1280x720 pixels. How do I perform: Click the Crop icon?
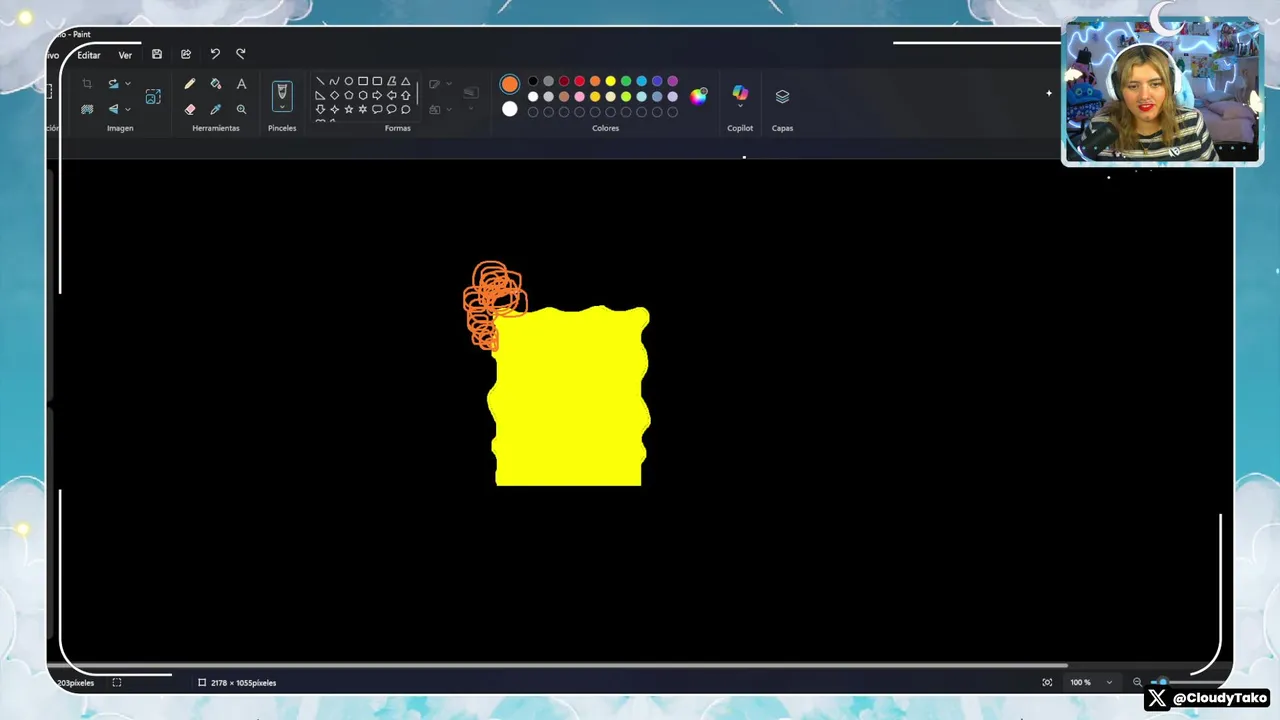click(87, 84)
